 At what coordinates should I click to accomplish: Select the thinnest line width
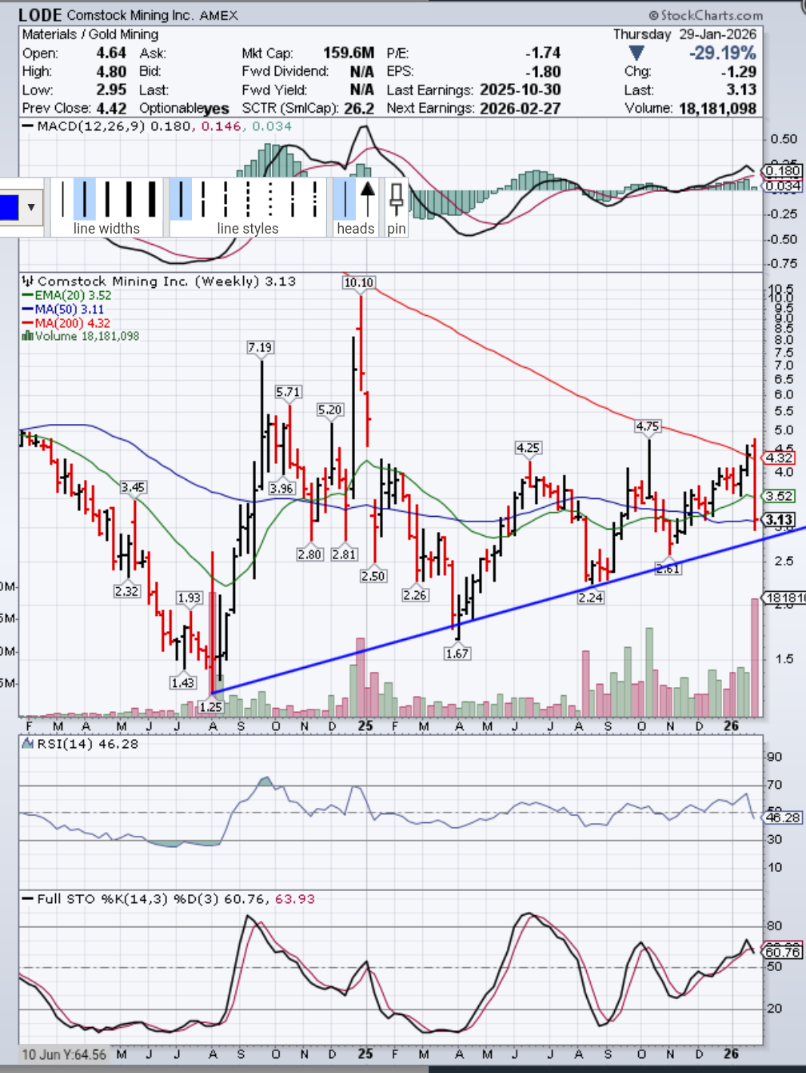[x=62, y=199]
